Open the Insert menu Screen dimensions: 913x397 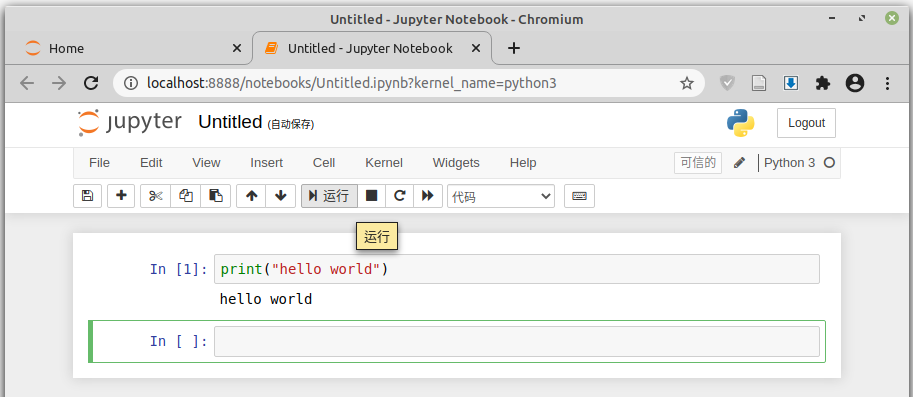[x=267, y=163]
